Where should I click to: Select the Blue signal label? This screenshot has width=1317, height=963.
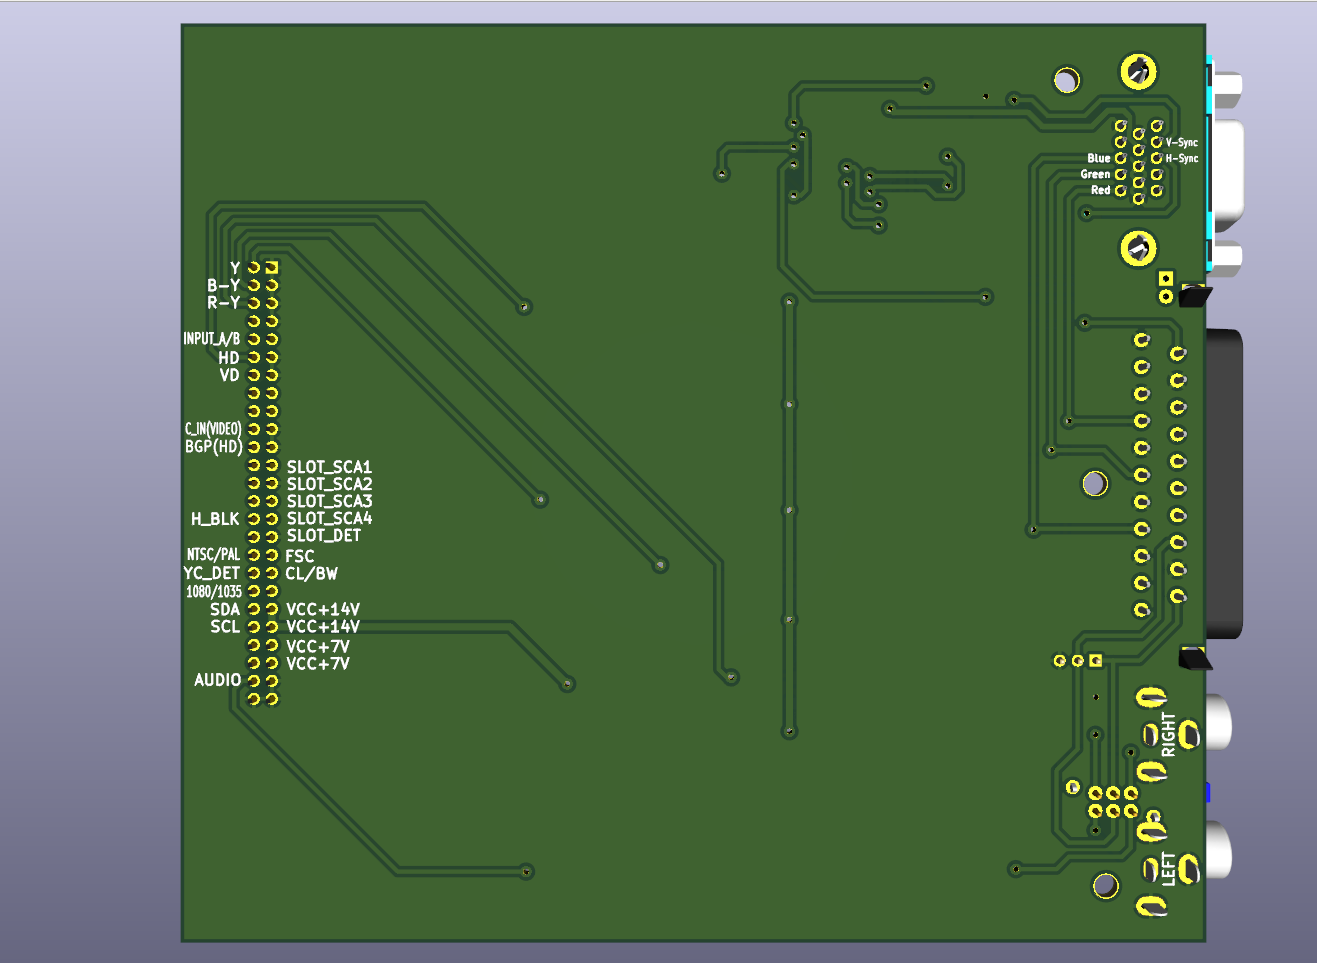(x=1098, y=158)
